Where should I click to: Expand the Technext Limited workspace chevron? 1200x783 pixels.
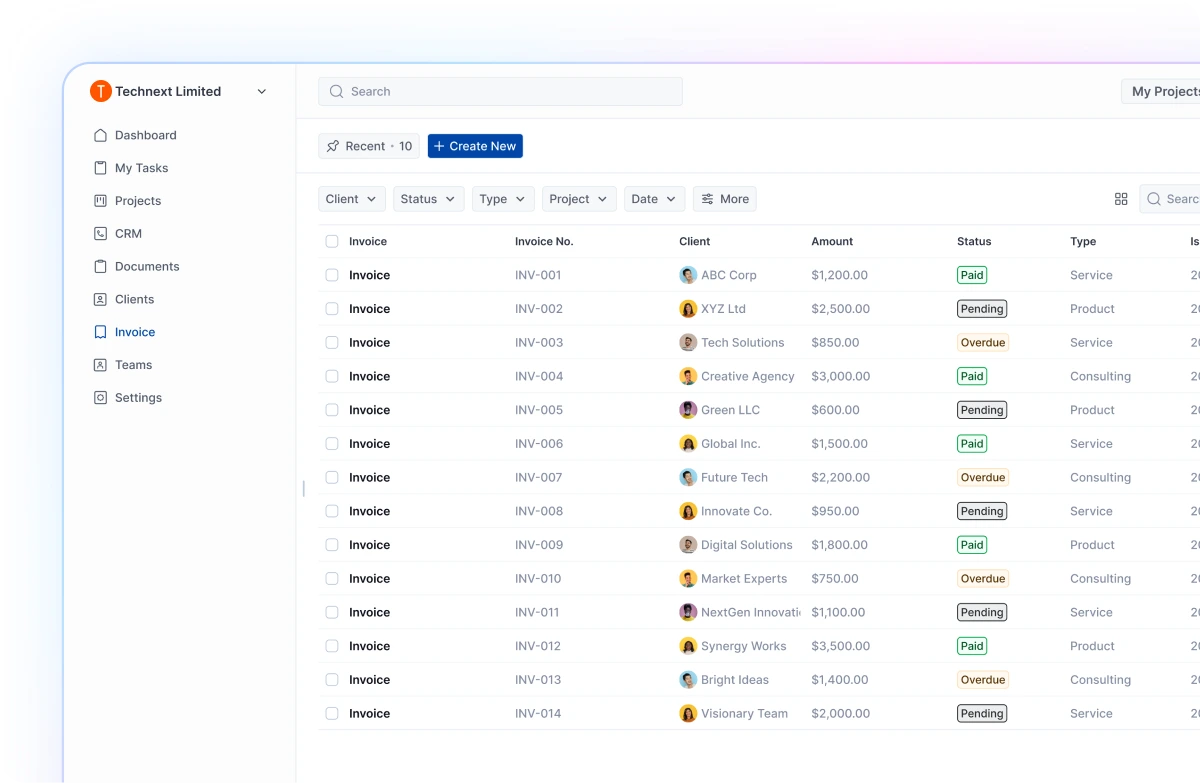[262, 91]
